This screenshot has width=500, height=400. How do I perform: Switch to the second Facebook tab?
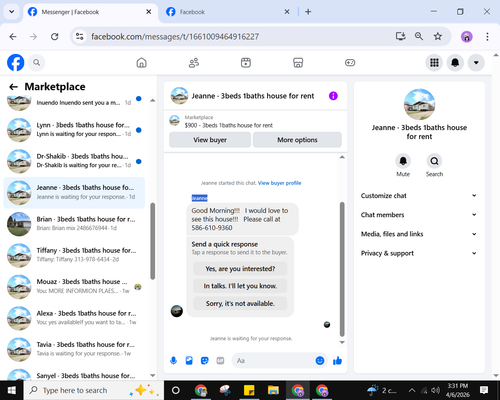pyautogui.click(x=228, y=12)
